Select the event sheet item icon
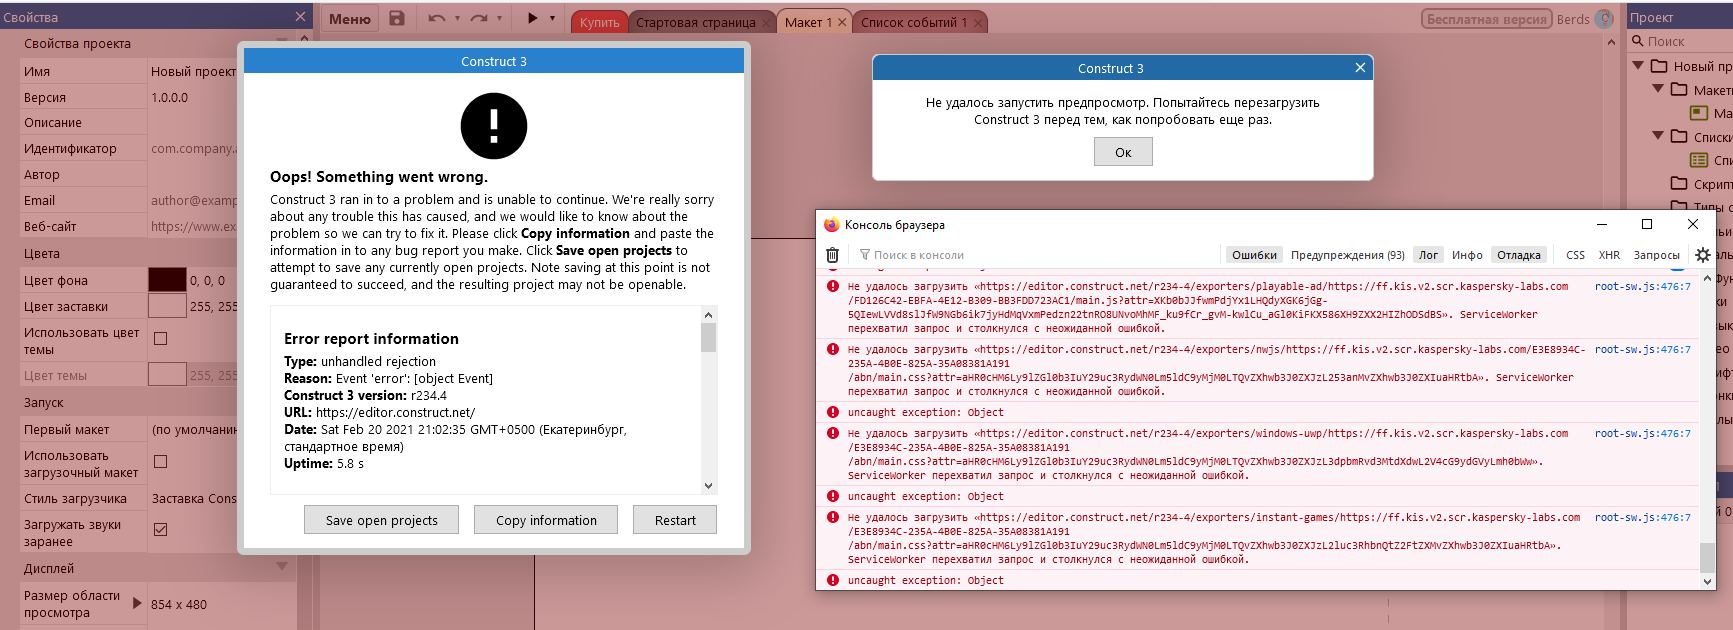Screen dimensions: 1733x630 point(1699,160)
